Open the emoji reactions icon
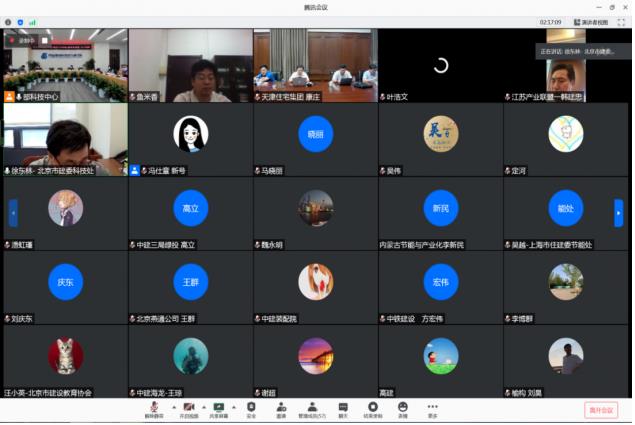This screenshot has height=425, width=635. tap(403, 410)
